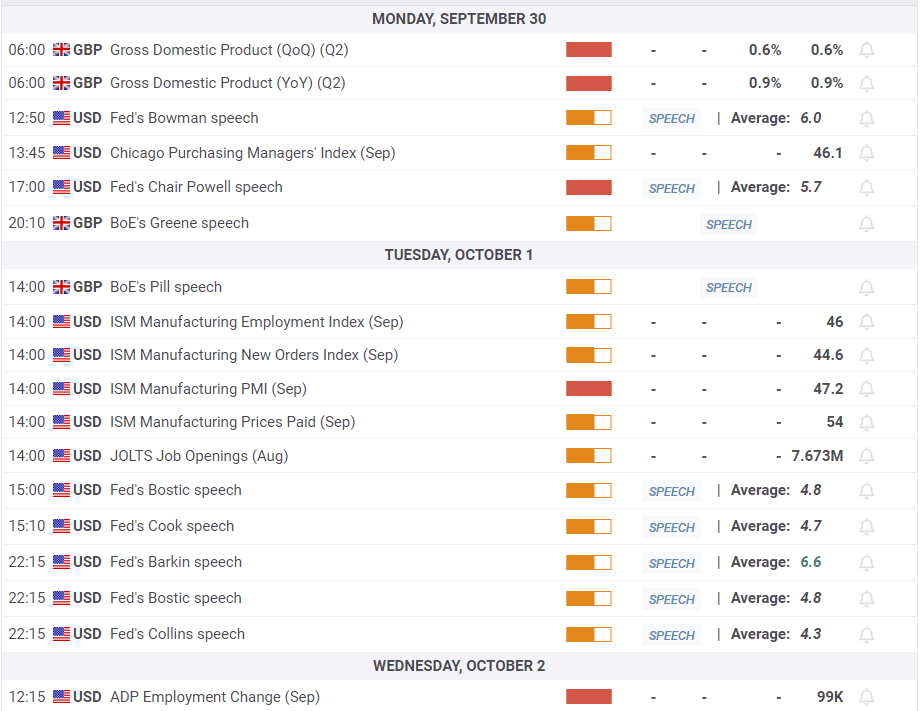Open Gross Domestic Product (YoY) (Q2) event

228,83
